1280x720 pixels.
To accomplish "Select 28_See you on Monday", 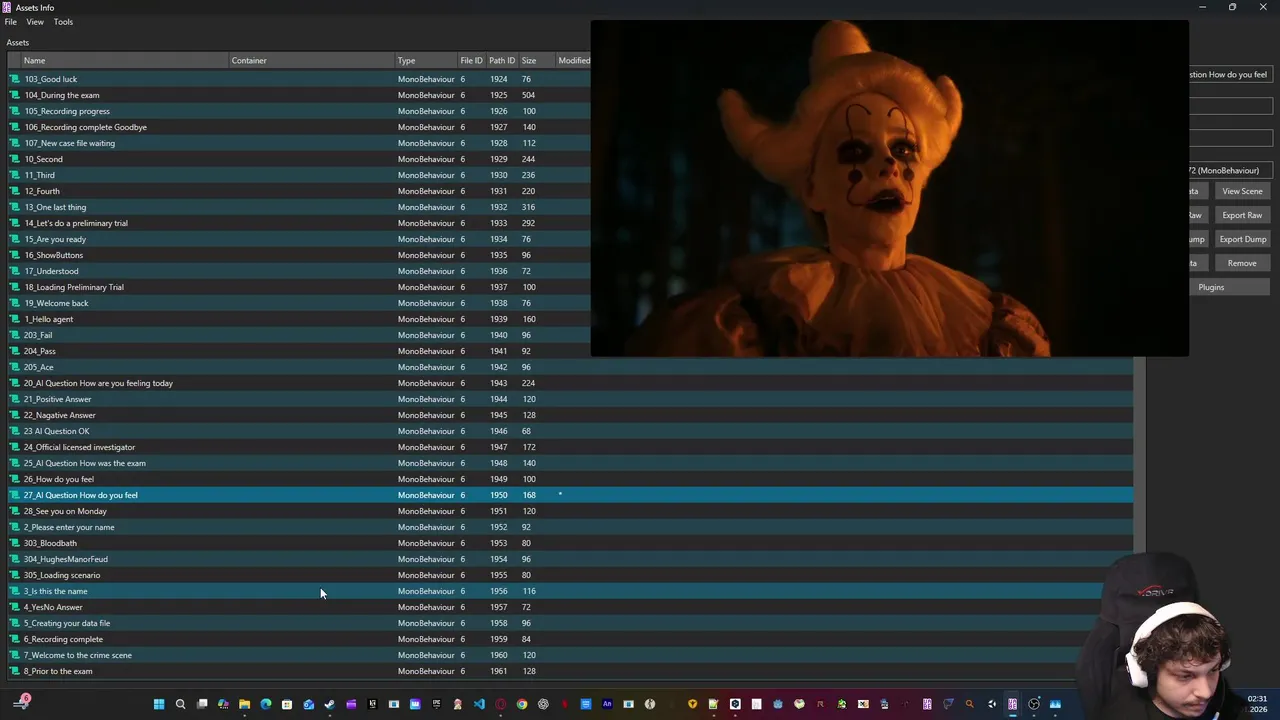I will click(x=570, y=511).
